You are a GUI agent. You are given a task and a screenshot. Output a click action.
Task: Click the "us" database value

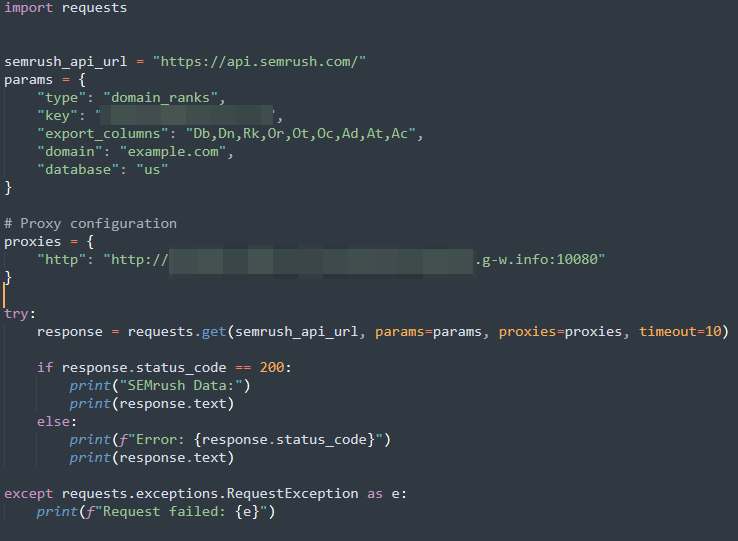click(x=152, y=170)
